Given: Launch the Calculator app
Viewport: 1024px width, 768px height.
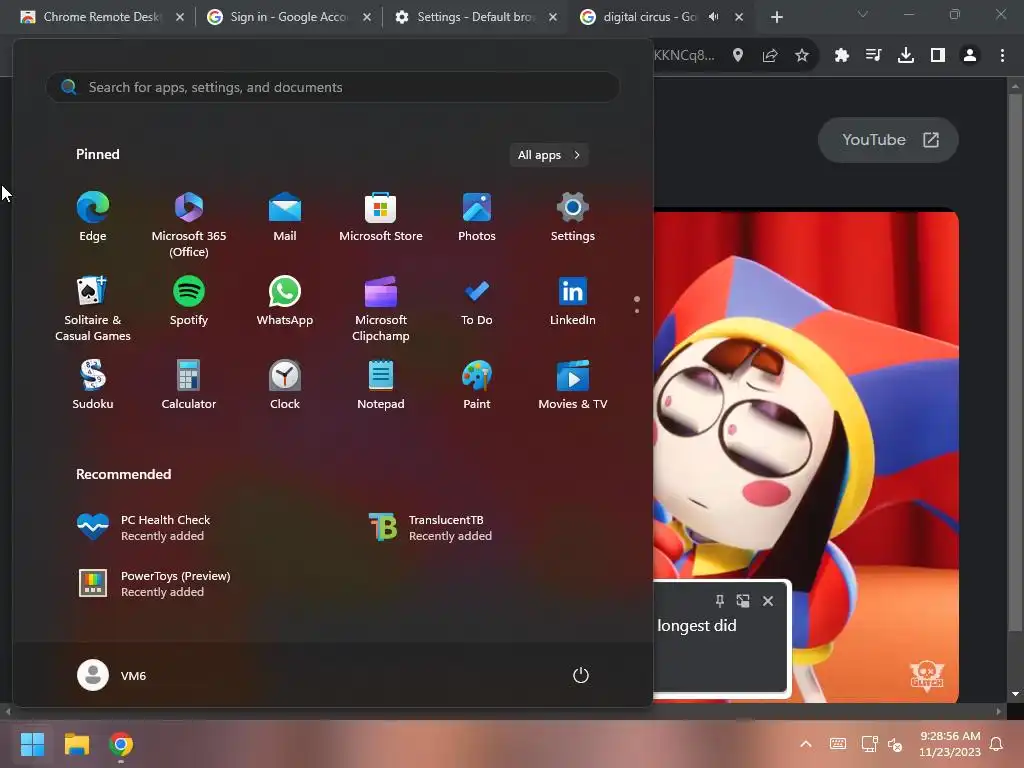Looking at the screenshot, I should click(189, 385).
